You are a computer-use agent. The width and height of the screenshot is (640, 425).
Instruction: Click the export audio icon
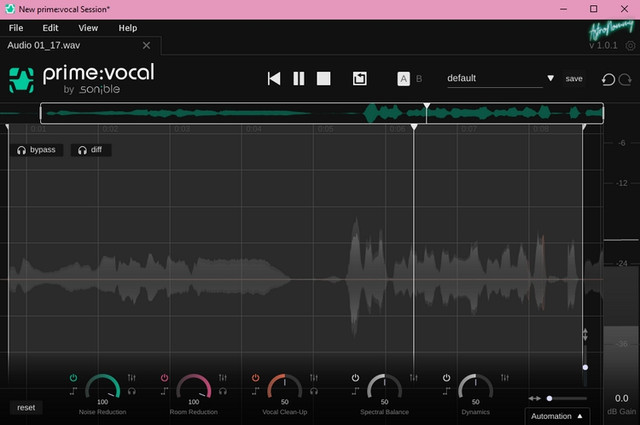(360, 78)
